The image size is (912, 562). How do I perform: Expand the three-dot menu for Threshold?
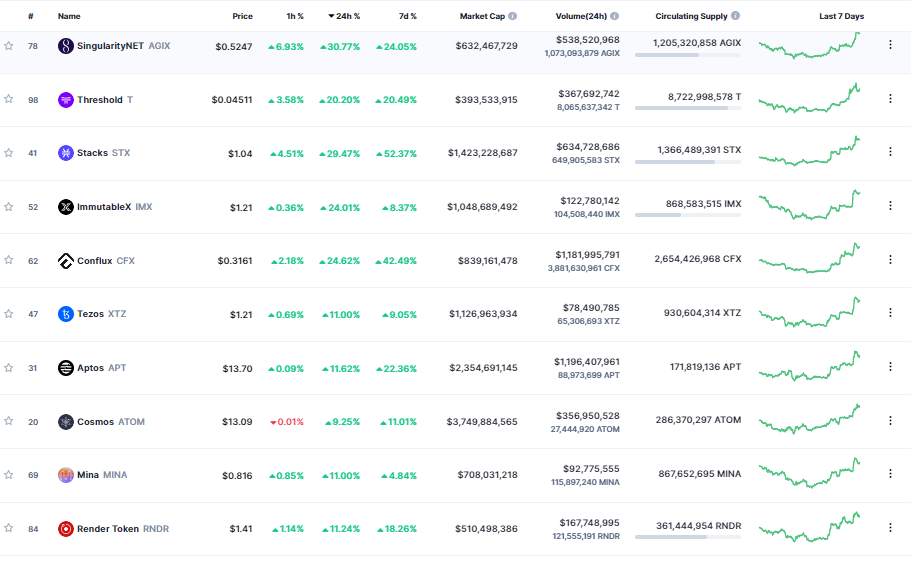(x=890, y=98)
